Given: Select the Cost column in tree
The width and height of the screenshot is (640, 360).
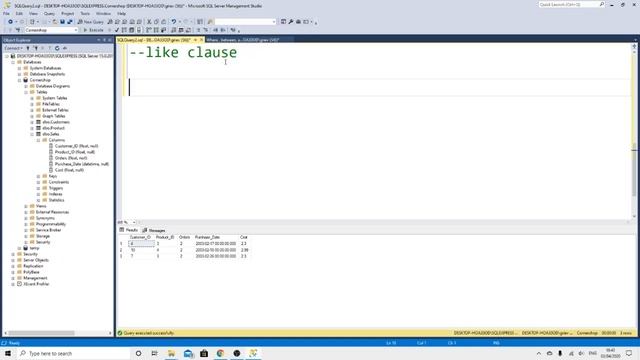Looking at the screenshot, I should tap(69, 170).
